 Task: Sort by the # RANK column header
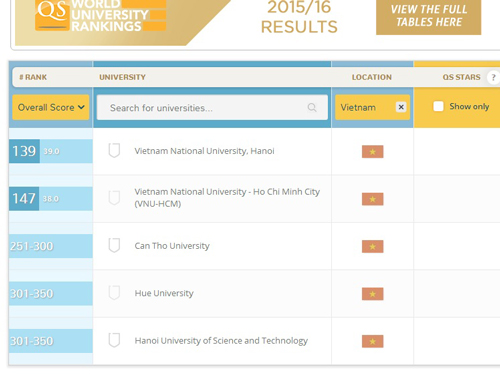pos(33,77)
